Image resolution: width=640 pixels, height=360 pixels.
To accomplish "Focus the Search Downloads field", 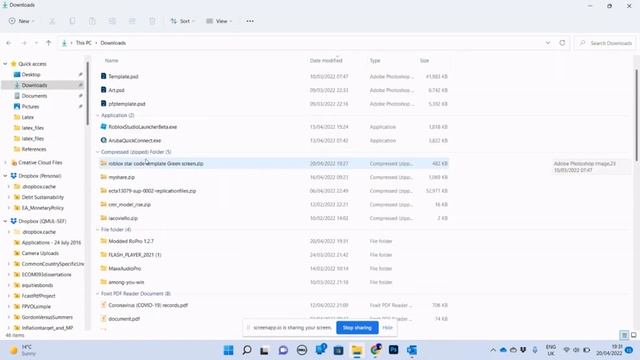I will click(605, 43).
